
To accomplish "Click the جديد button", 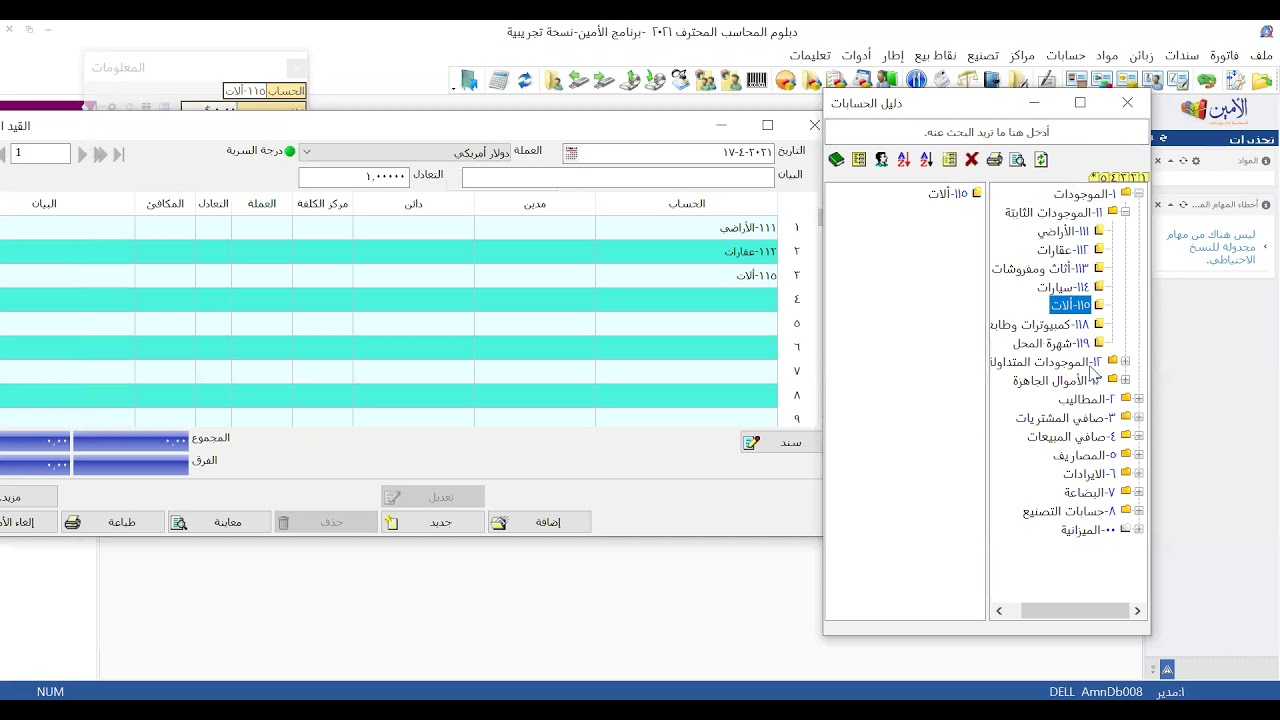I will (432, 522).
